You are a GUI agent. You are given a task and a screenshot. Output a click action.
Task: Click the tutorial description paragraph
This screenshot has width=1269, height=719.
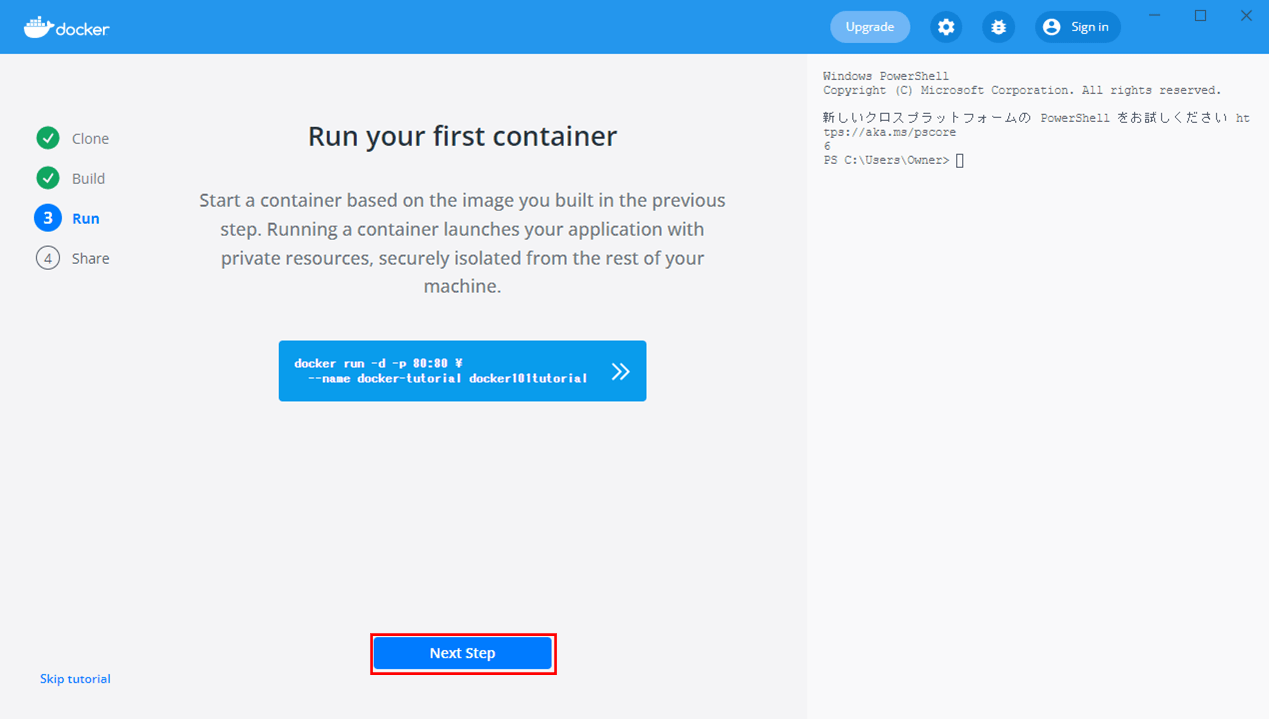click(462, 243)
